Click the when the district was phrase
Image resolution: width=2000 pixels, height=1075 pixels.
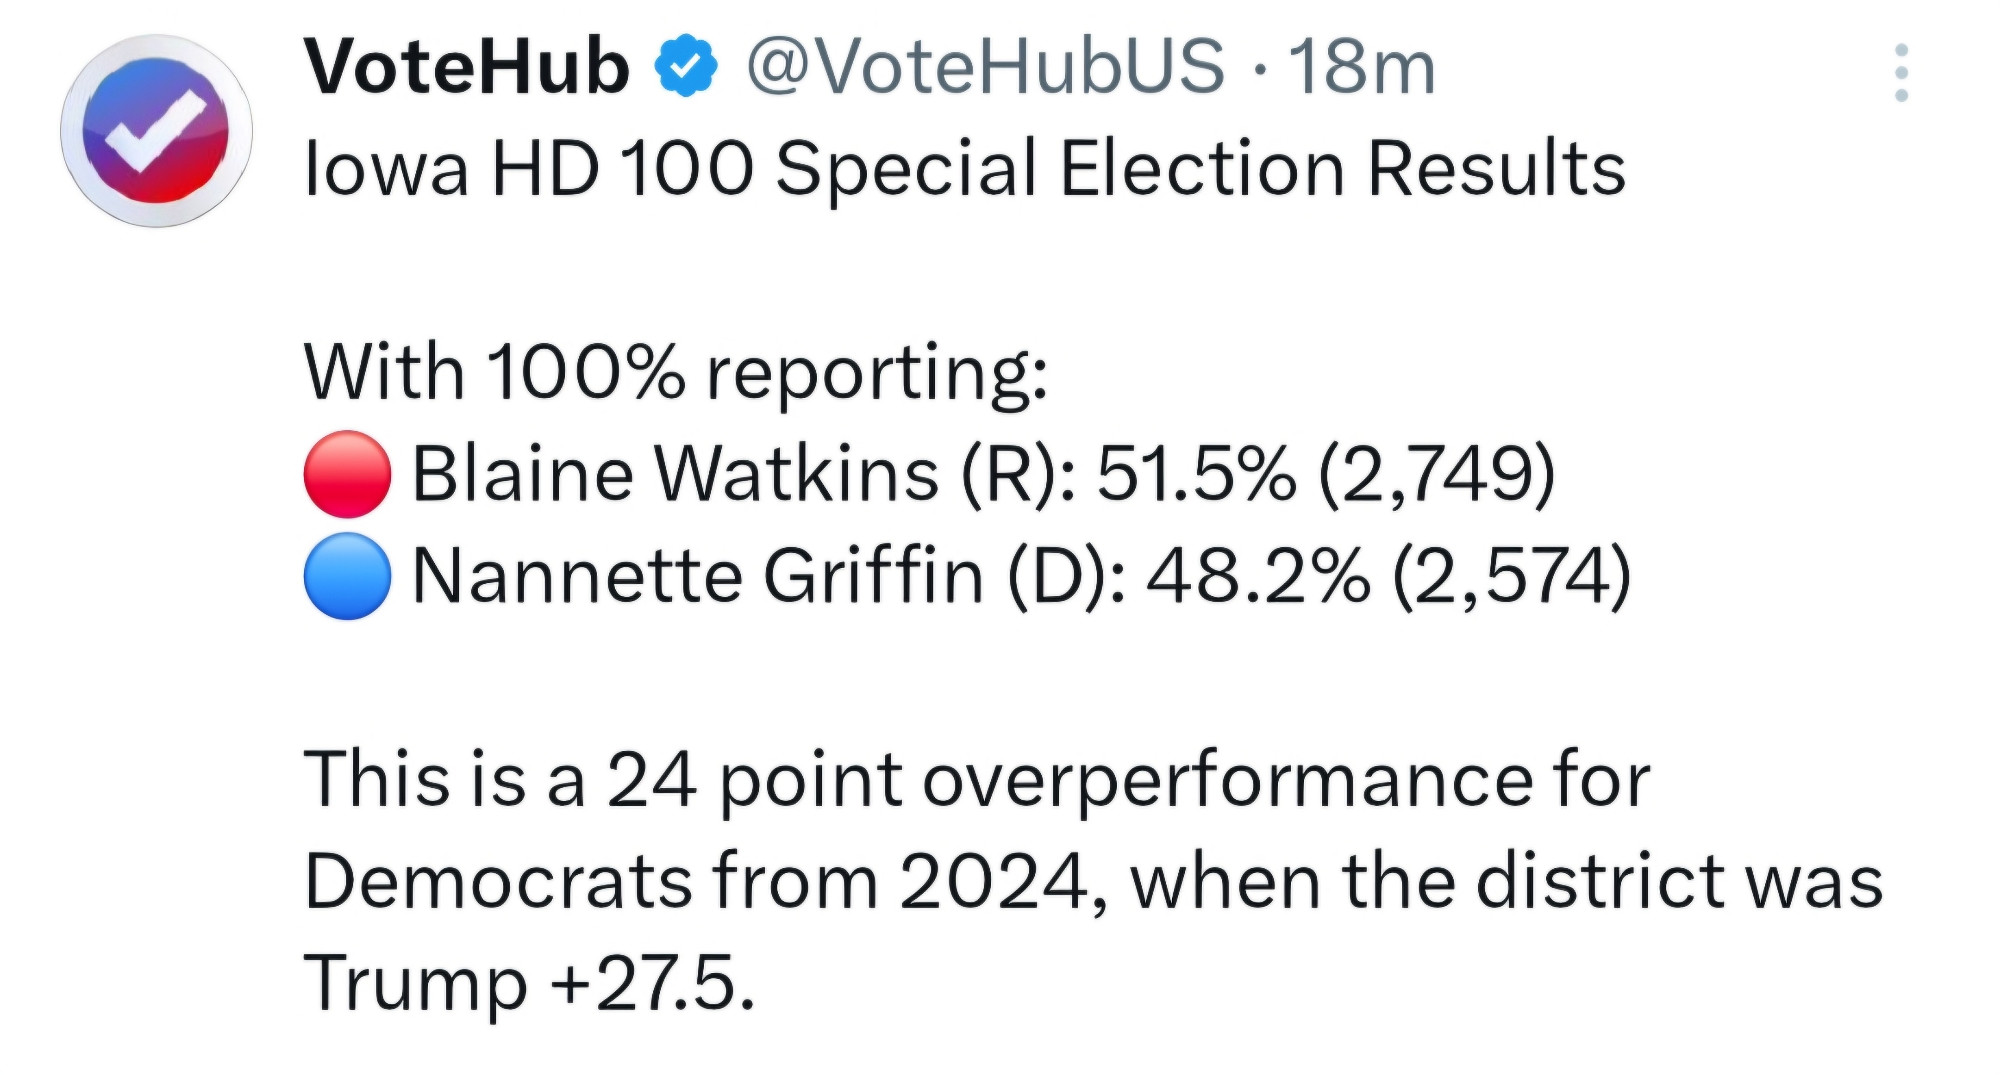[x=1507, y=882]
